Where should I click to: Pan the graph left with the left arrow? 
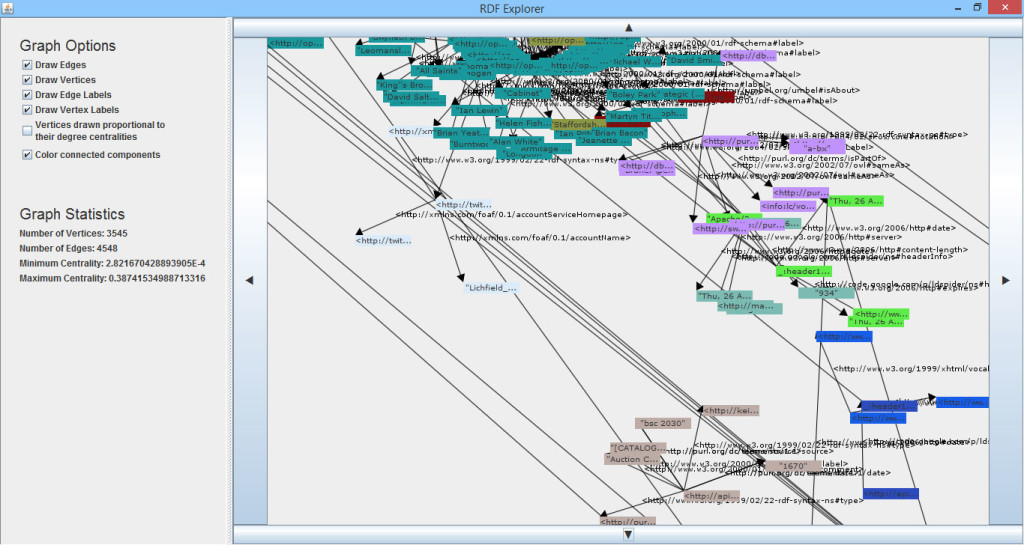[x=250, y=280]
